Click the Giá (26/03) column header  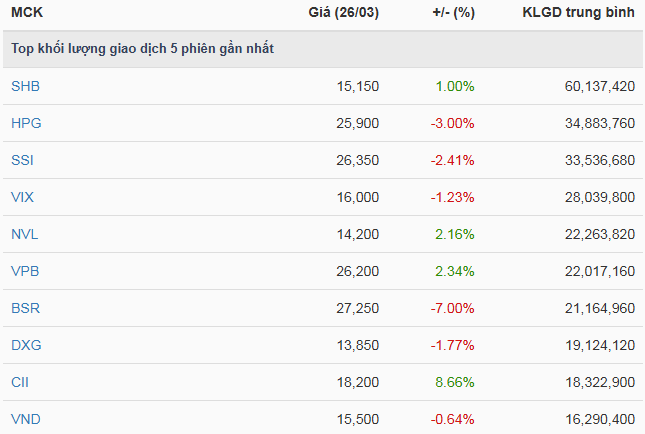click(344, 13)
